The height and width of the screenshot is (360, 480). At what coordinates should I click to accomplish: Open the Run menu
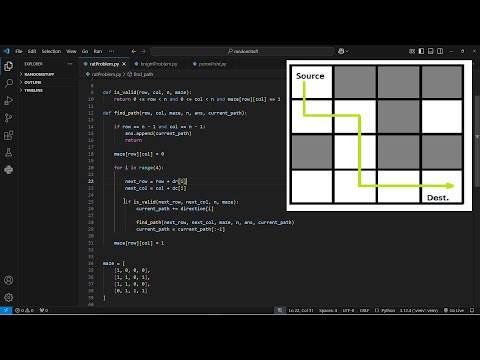click(x=98, y=51)
